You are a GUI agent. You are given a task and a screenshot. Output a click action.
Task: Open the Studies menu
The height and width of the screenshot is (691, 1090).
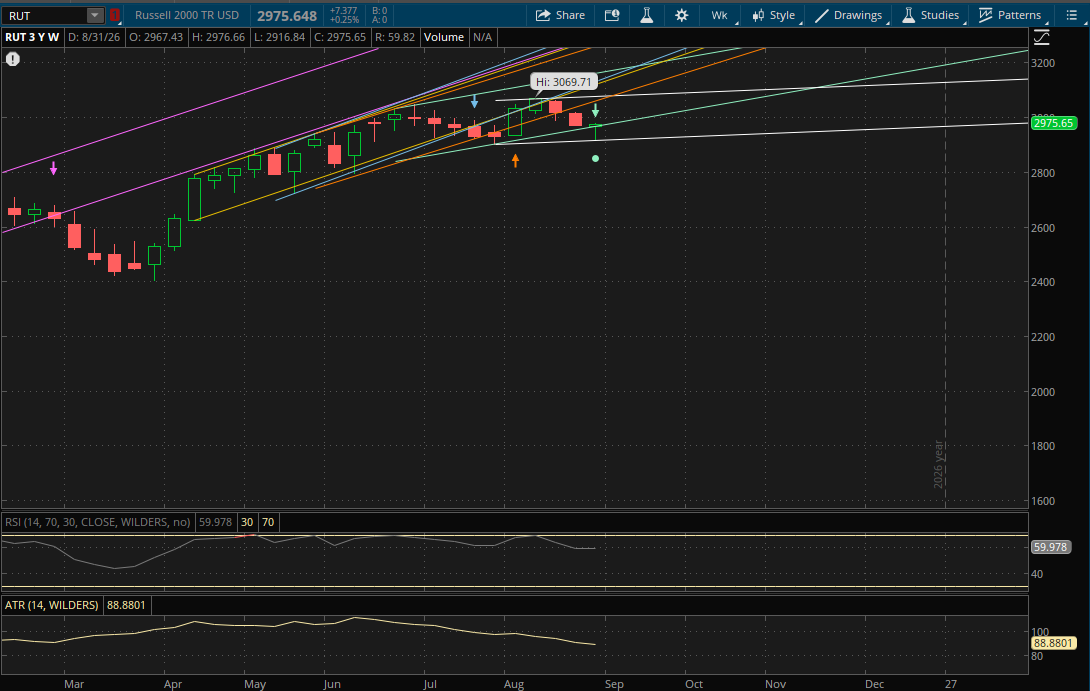(x=931, y=15)
